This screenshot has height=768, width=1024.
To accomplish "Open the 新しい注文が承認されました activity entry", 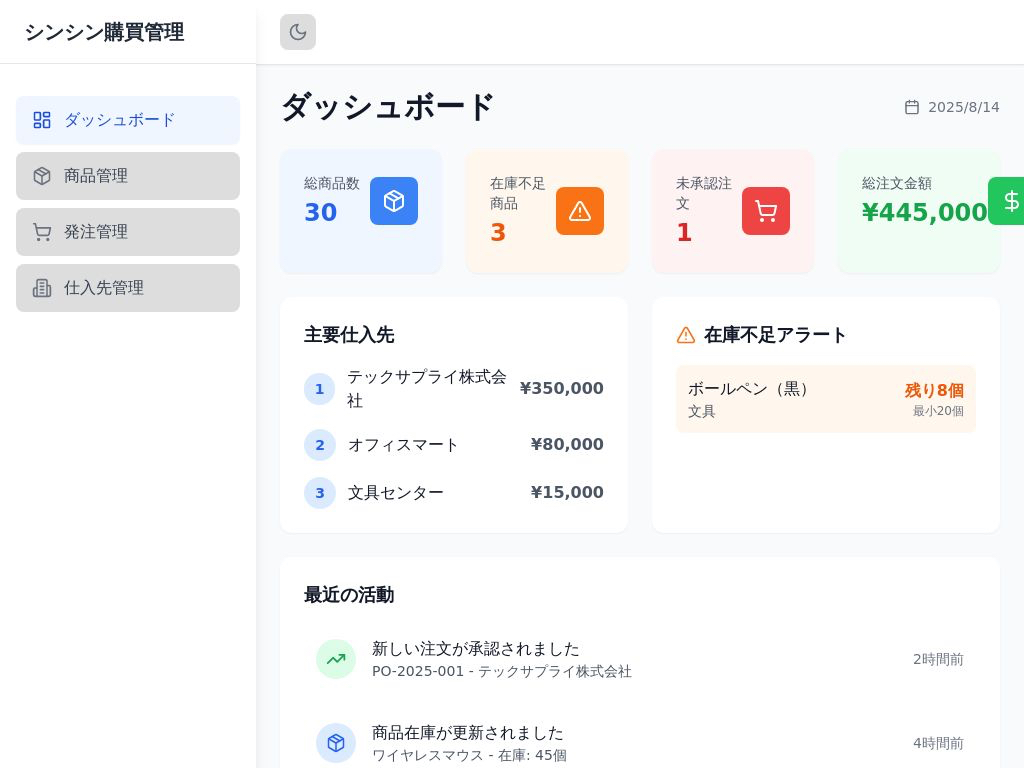I will click(x=476, y=649).
